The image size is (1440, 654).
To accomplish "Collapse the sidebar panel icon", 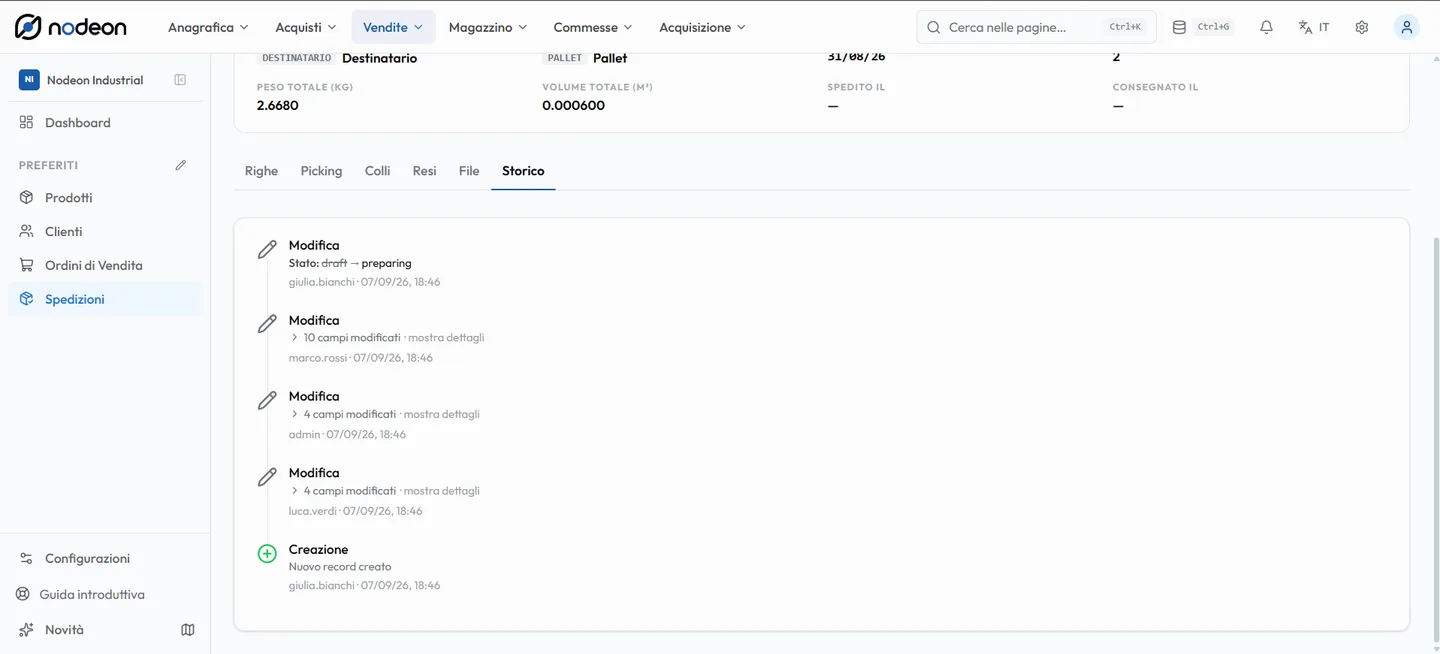I will coord(180,80).
